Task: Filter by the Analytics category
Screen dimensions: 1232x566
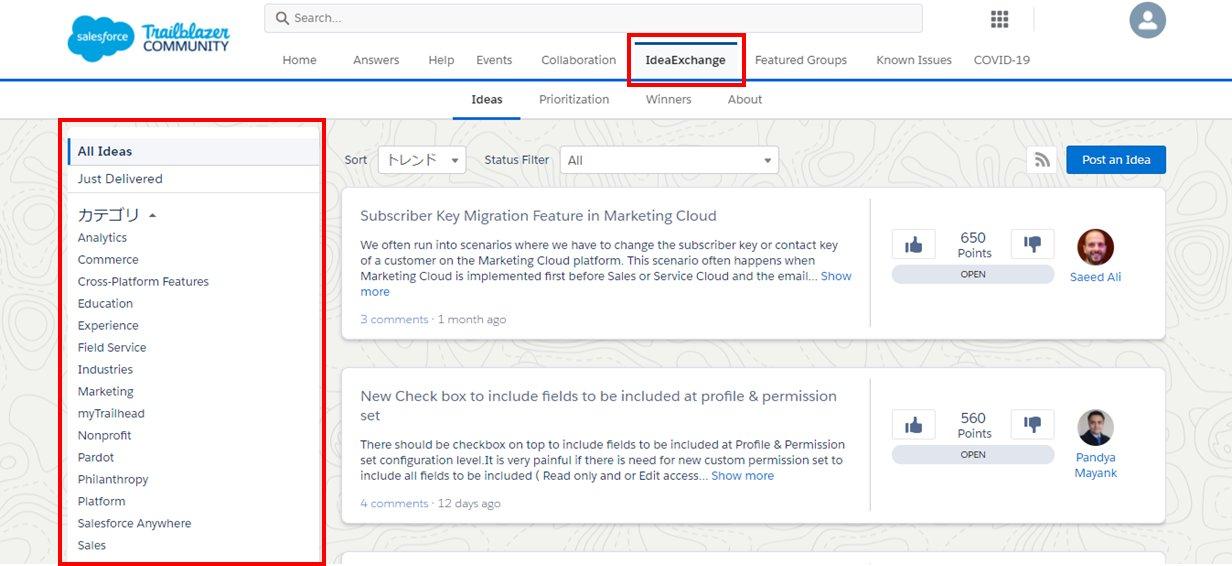Action: [x=102, y=238]
